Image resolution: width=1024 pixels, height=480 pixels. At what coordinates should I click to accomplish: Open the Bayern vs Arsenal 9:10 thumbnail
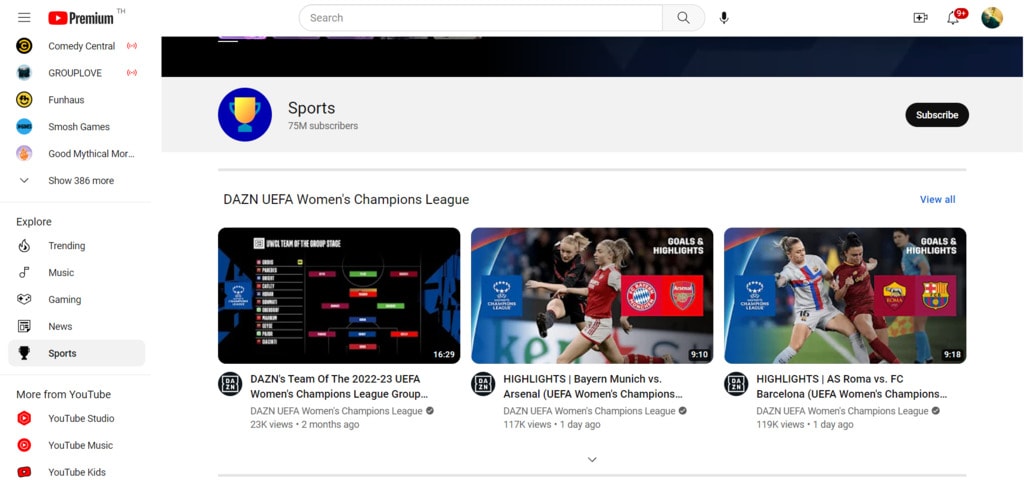(x=592, y=295)
